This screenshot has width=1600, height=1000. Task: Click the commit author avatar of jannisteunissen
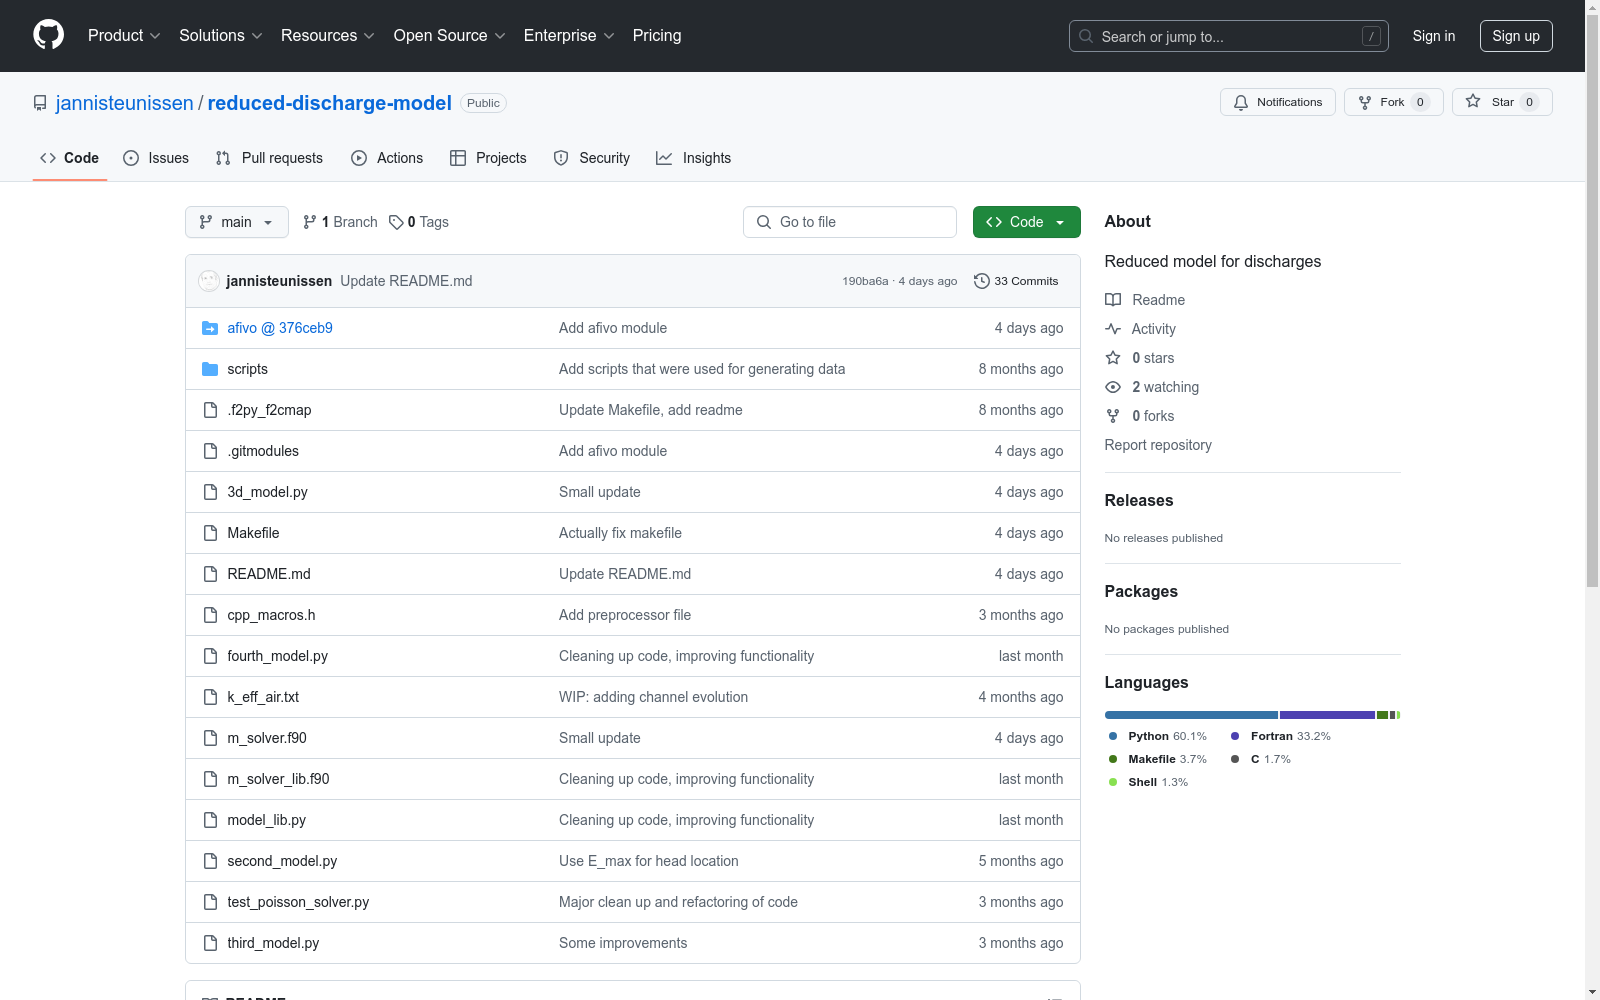pos(209,281)
